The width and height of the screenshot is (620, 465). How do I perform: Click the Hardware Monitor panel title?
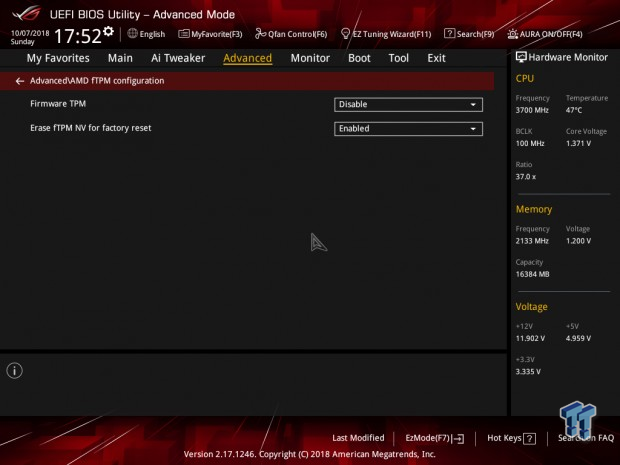pyautogui.click(x=568, y=57)
